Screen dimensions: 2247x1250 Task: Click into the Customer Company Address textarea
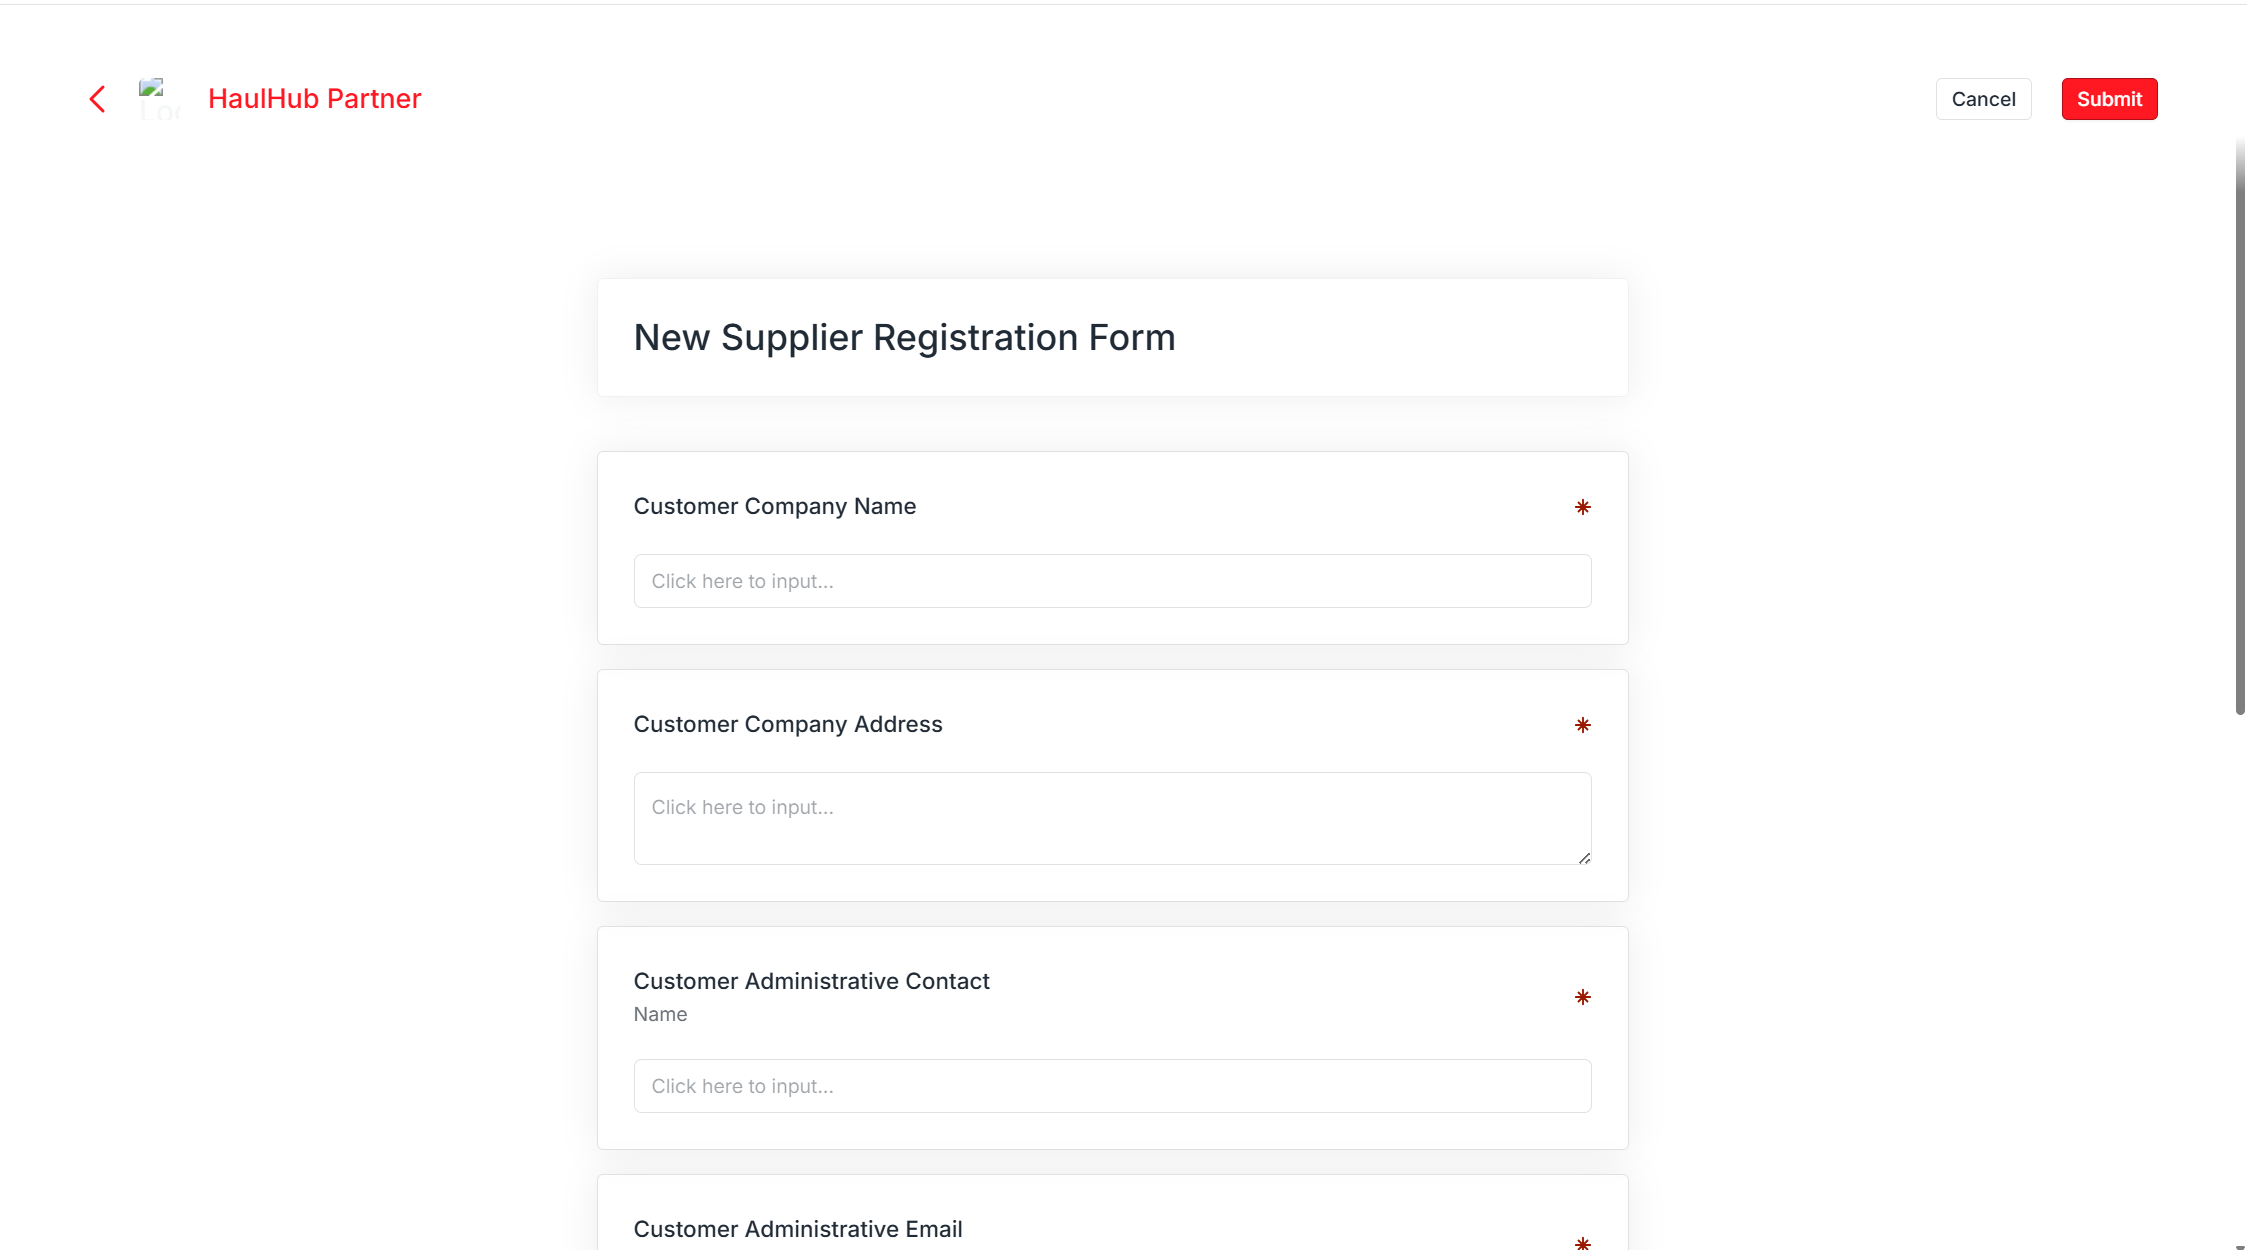[x=1112, y=818]
